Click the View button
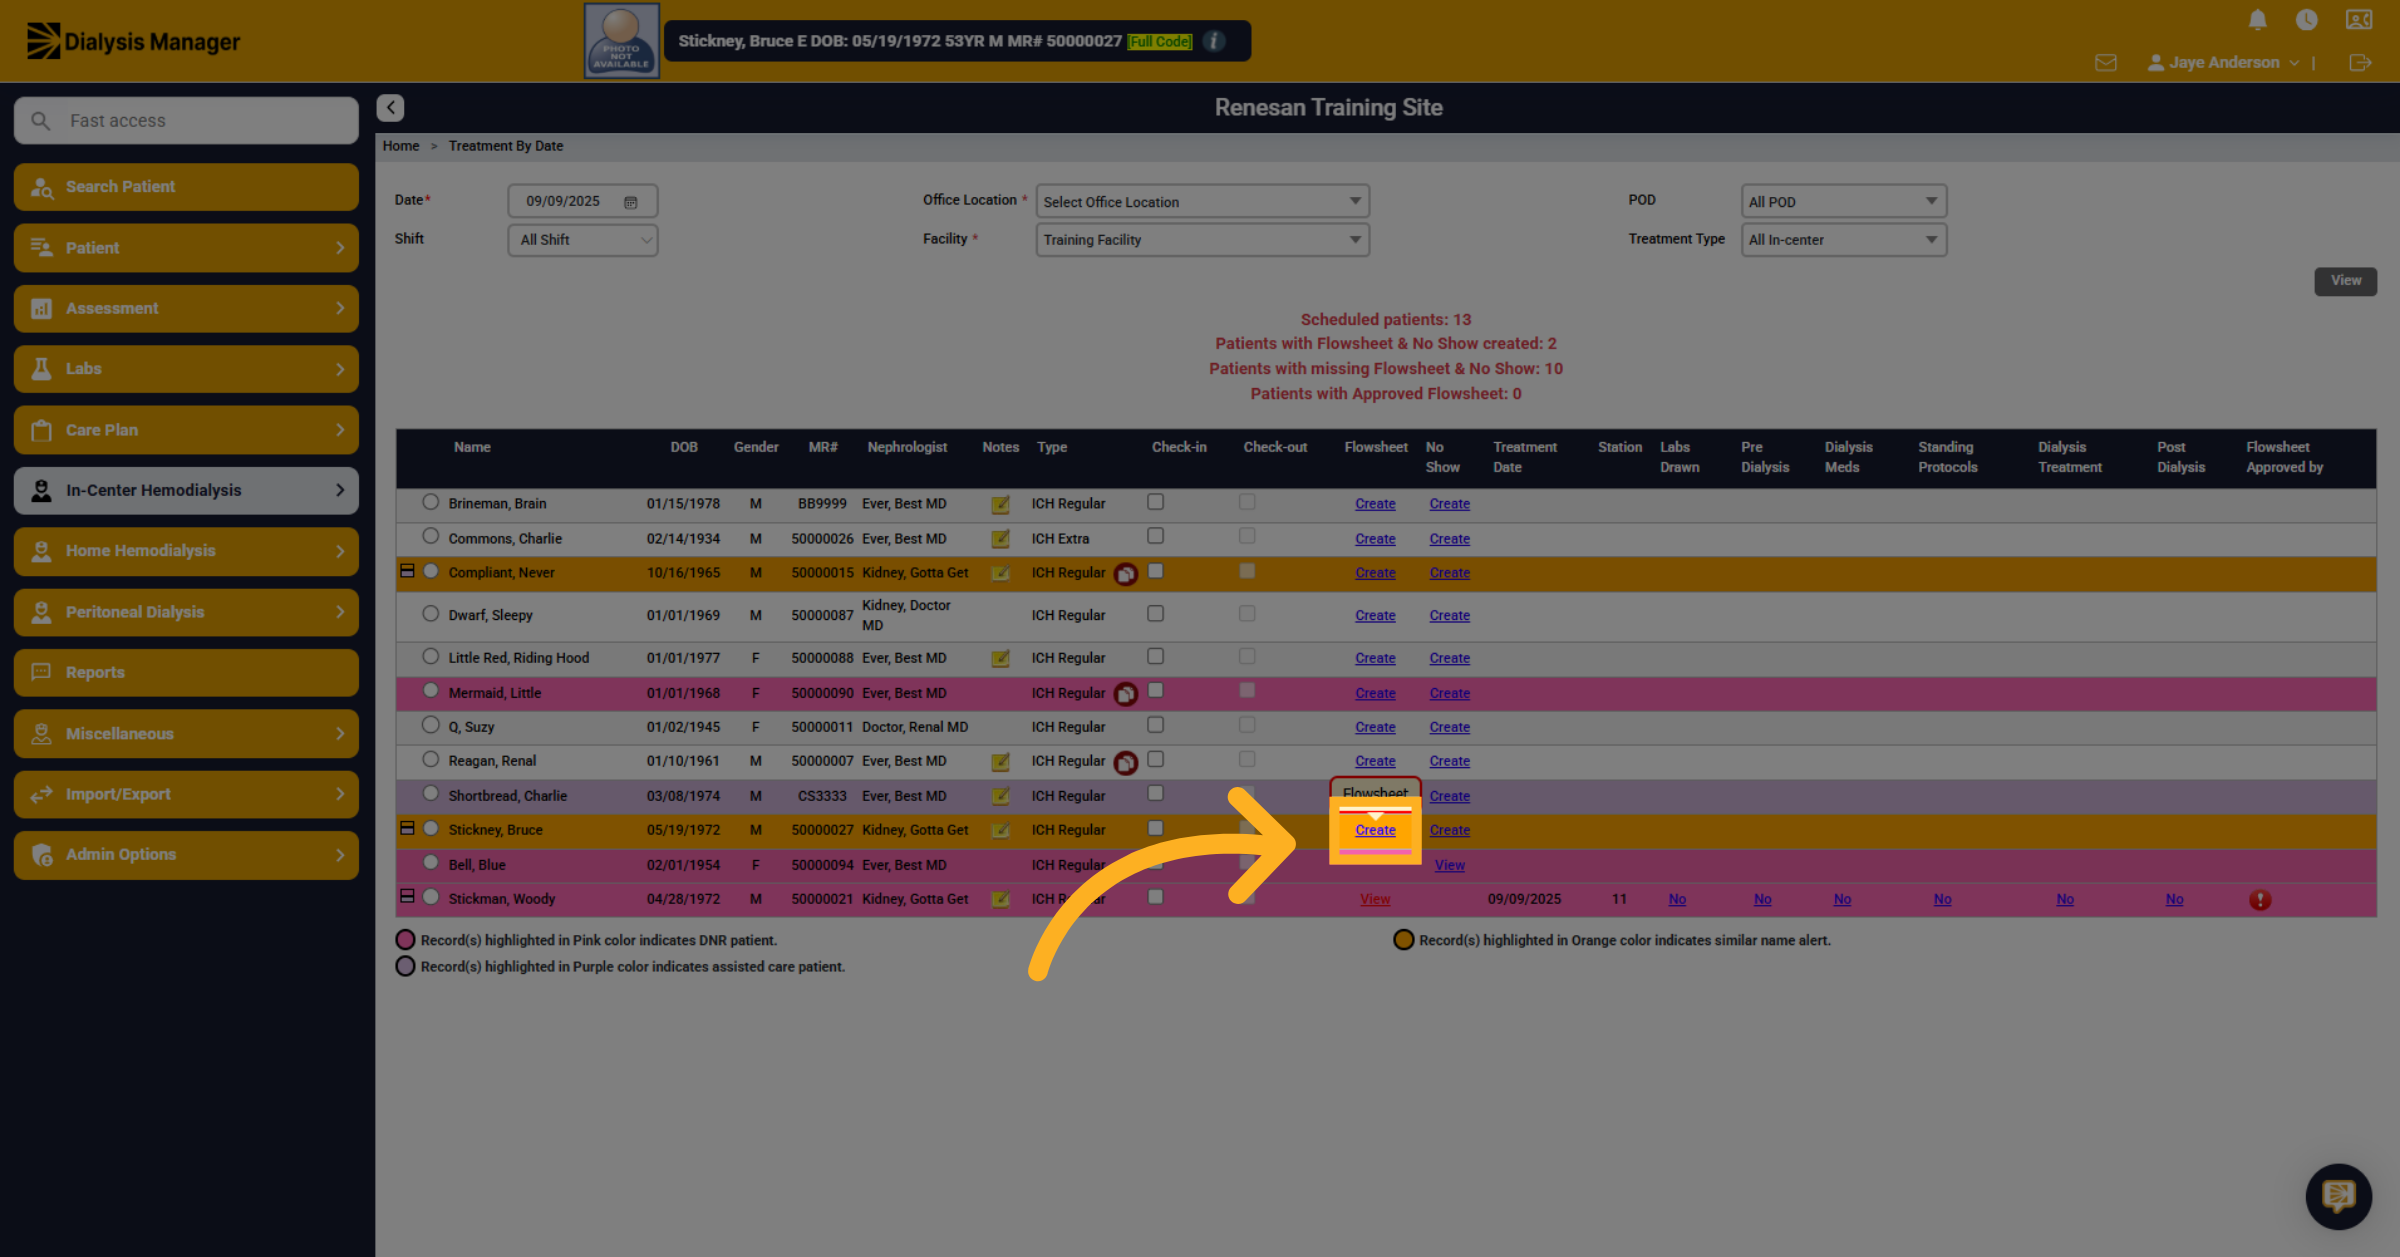Screen dimensions: 2400x1257 pyautogui.click(x=2345, y=281)
